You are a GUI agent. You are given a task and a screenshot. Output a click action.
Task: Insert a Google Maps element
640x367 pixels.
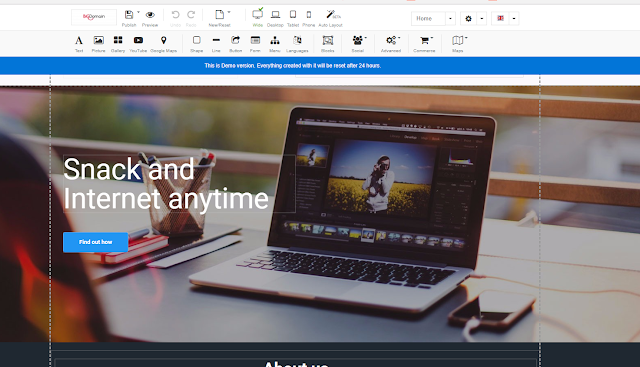pyautogui.click(x=163, y=40)
